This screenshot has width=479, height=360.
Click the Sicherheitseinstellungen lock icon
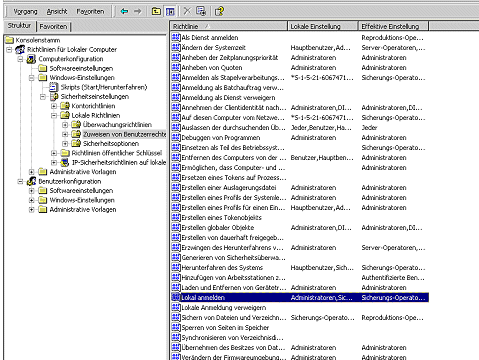[x=54, y=97]
